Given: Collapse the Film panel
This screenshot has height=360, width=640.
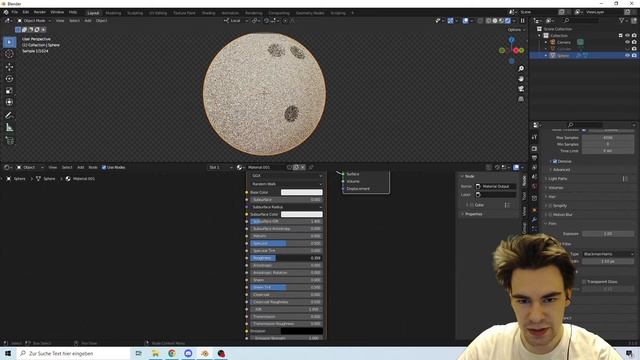Looking at the screenshot, I should click(x=552, y=224).
